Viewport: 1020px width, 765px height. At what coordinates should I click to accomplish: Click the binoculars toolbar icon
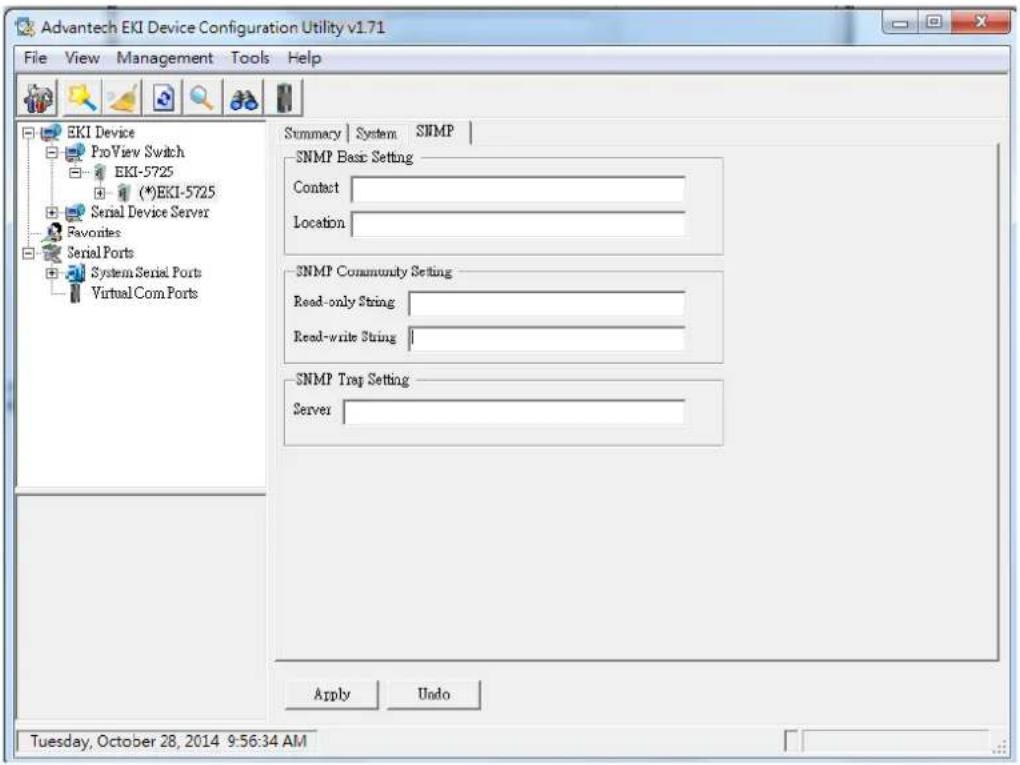(x=243, y=99)
